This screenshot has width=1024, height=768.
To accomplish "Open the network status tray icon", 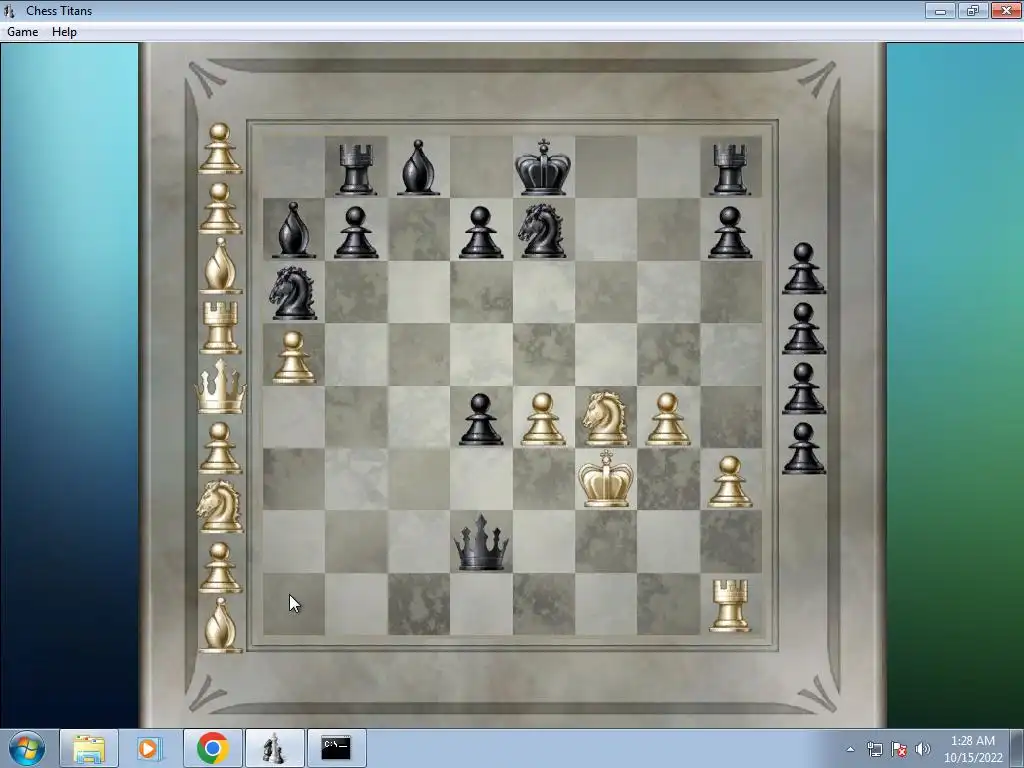I will click(x=874, y=749).
